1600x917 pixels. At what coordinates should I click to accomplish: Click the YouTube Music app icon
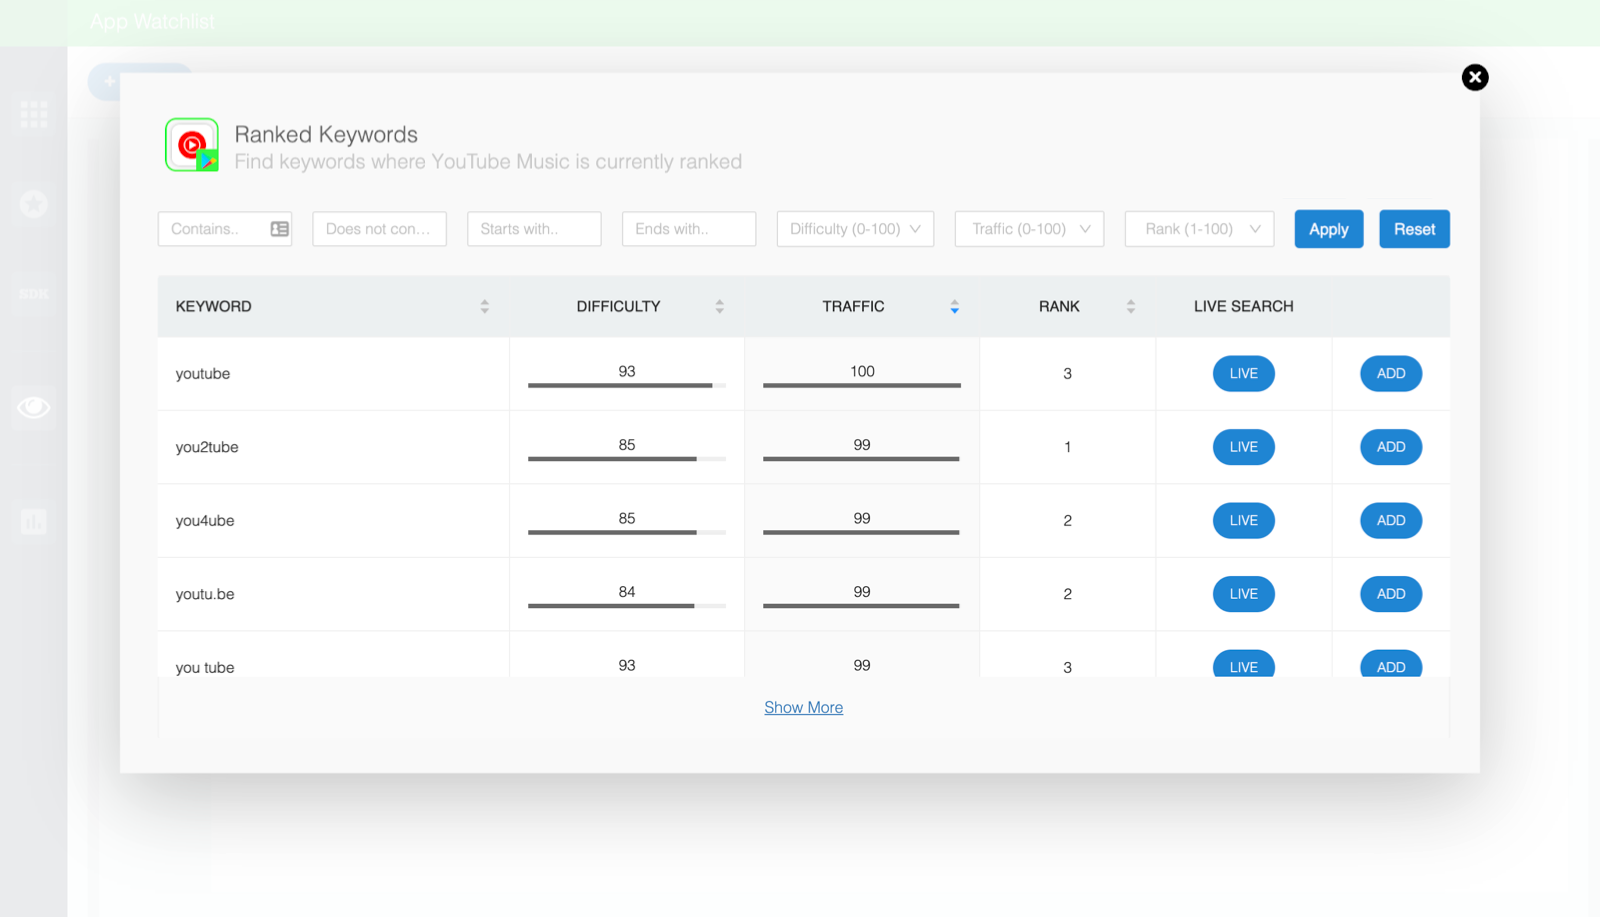pos(192,145)
